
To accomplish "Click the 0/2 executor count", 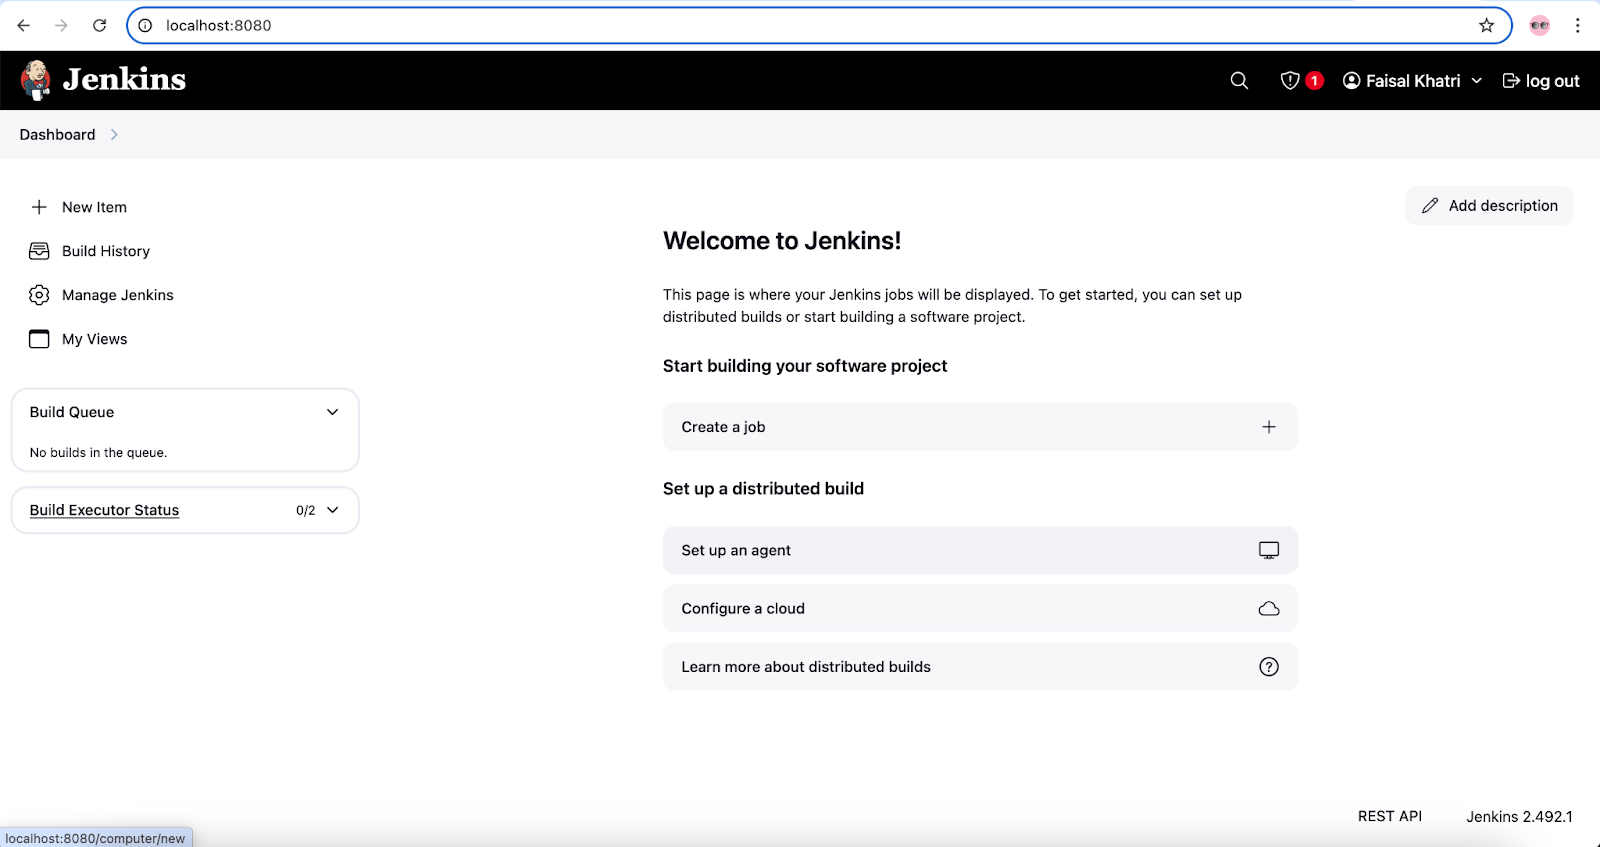I will (306, 510).
